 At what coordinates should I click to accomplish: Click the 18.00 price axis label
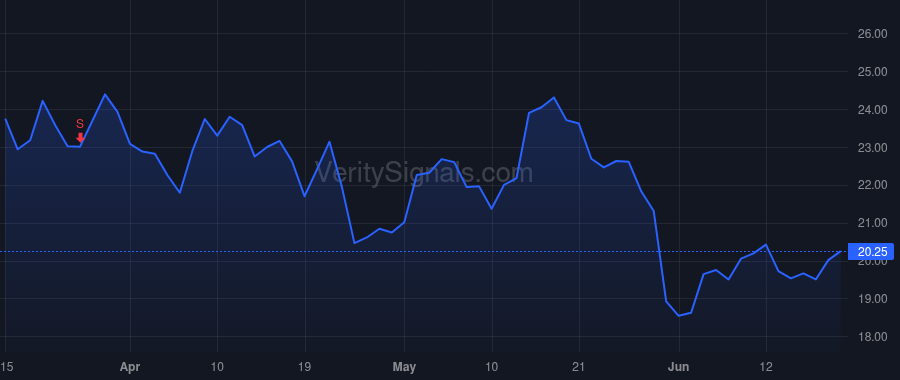pyautogui.click(x=872, y=336)
